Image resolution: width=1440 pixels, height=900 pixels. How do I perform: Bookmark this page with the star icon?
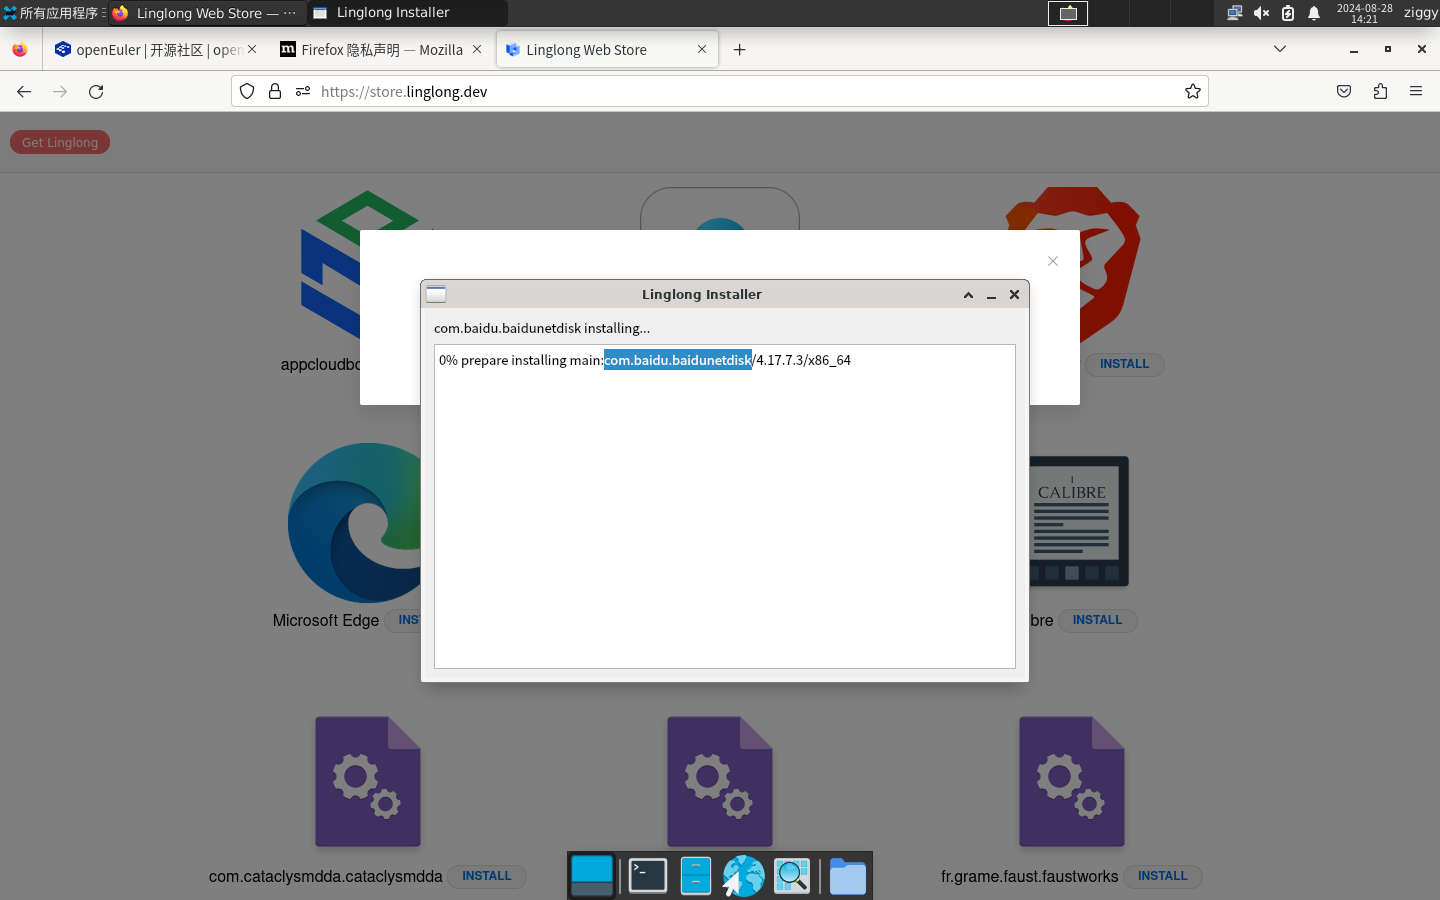click(x=1192, y=91)
